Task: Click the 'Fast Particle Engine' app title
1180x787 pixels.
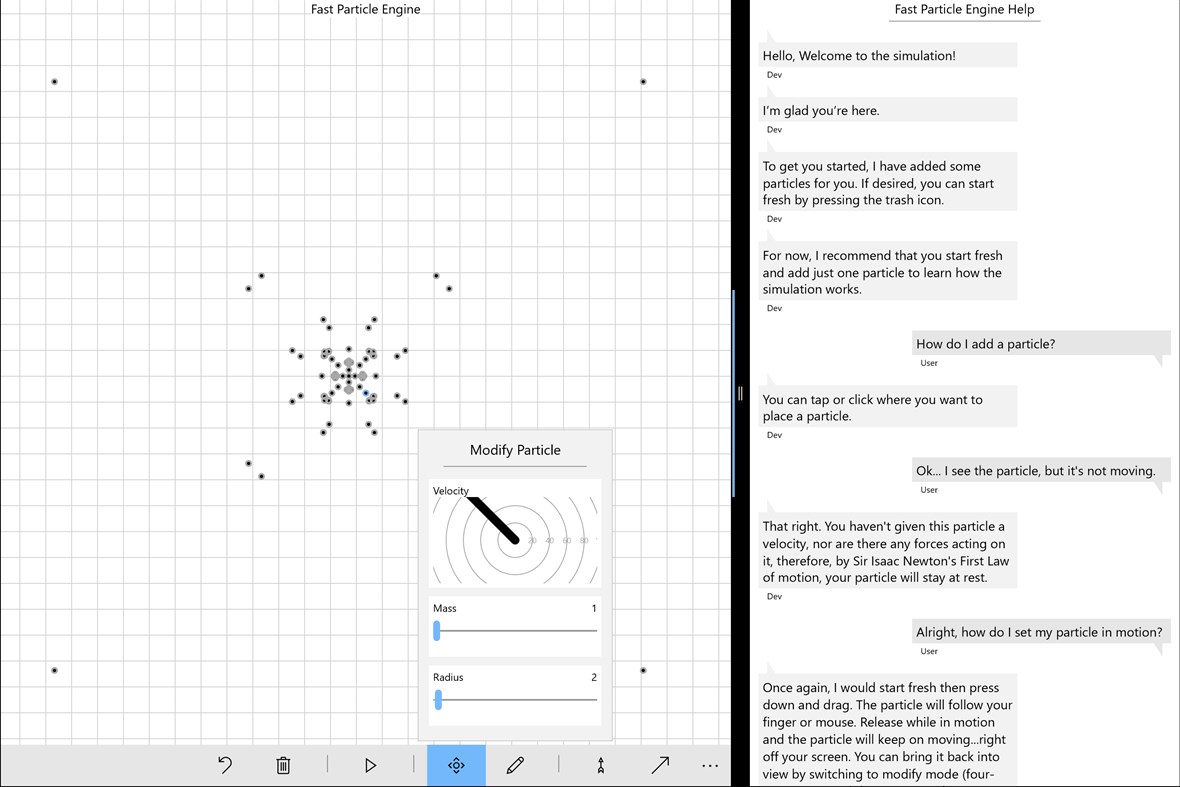Action: click(366, 9)
